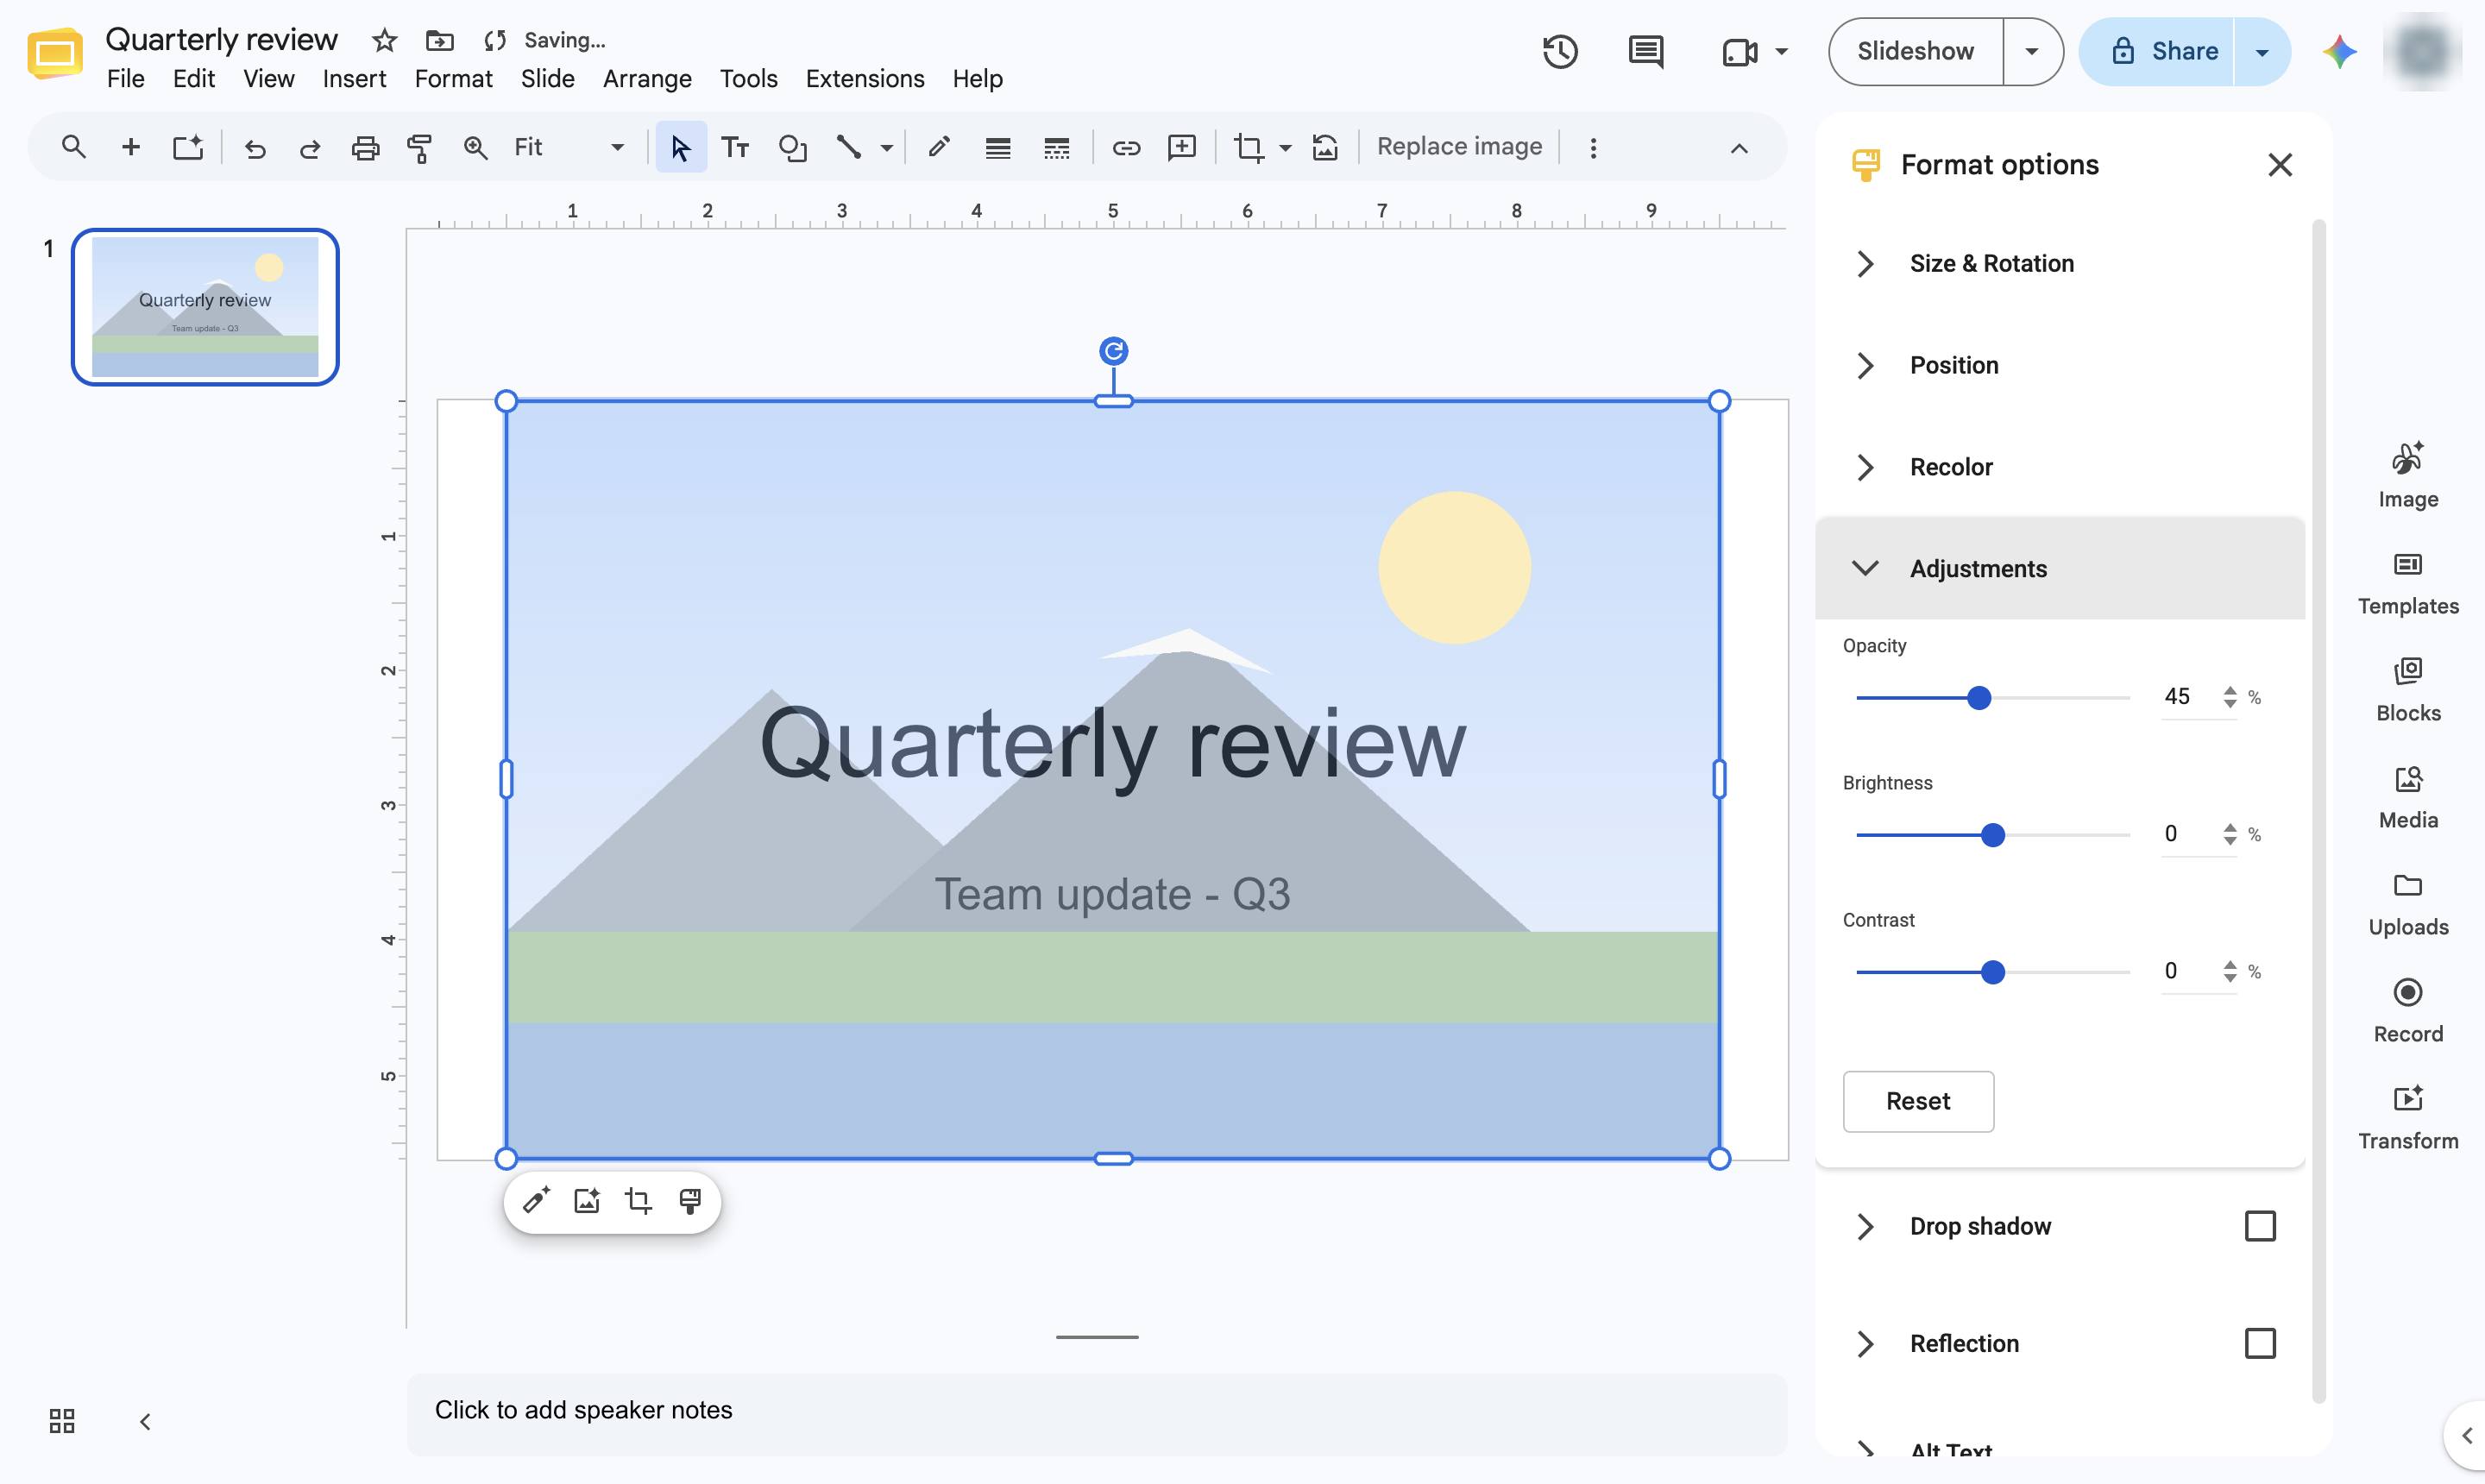The height and width of the screenshot is (1484, 2485).
Task: Click the redo arrow in toolbar
Action: point(310,148)
